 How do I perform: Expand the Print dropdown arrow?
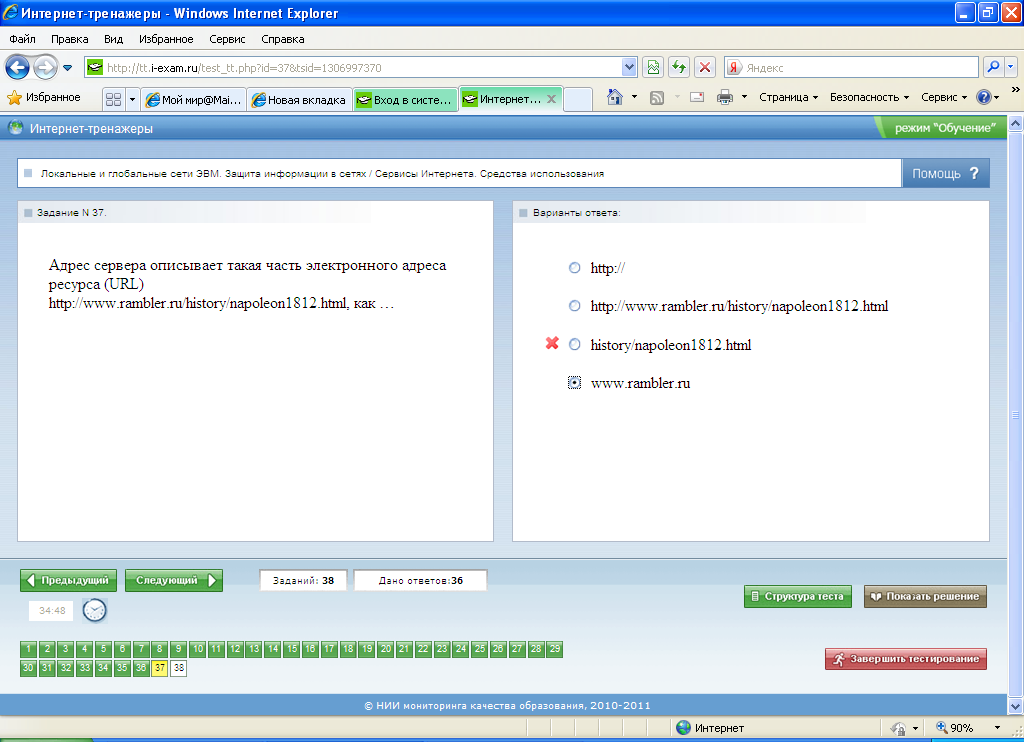(x=744, y=97)
